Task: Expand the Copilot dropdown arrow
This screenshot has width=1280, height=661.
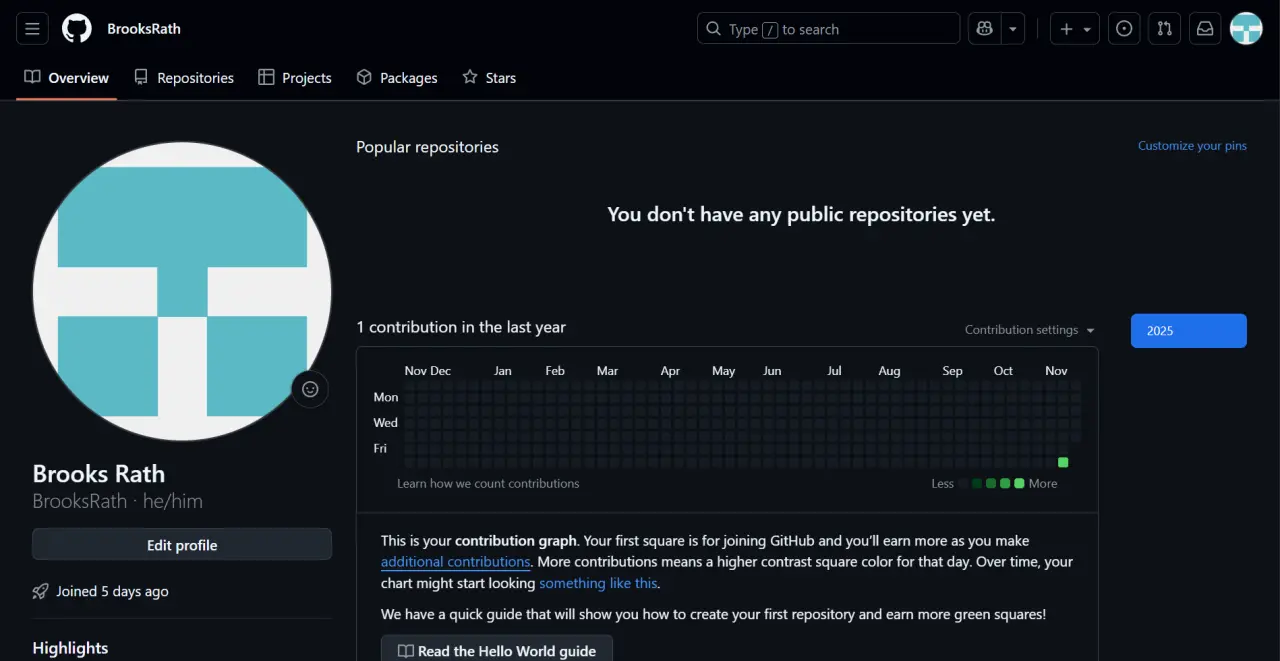Action: pos(1014,29)
